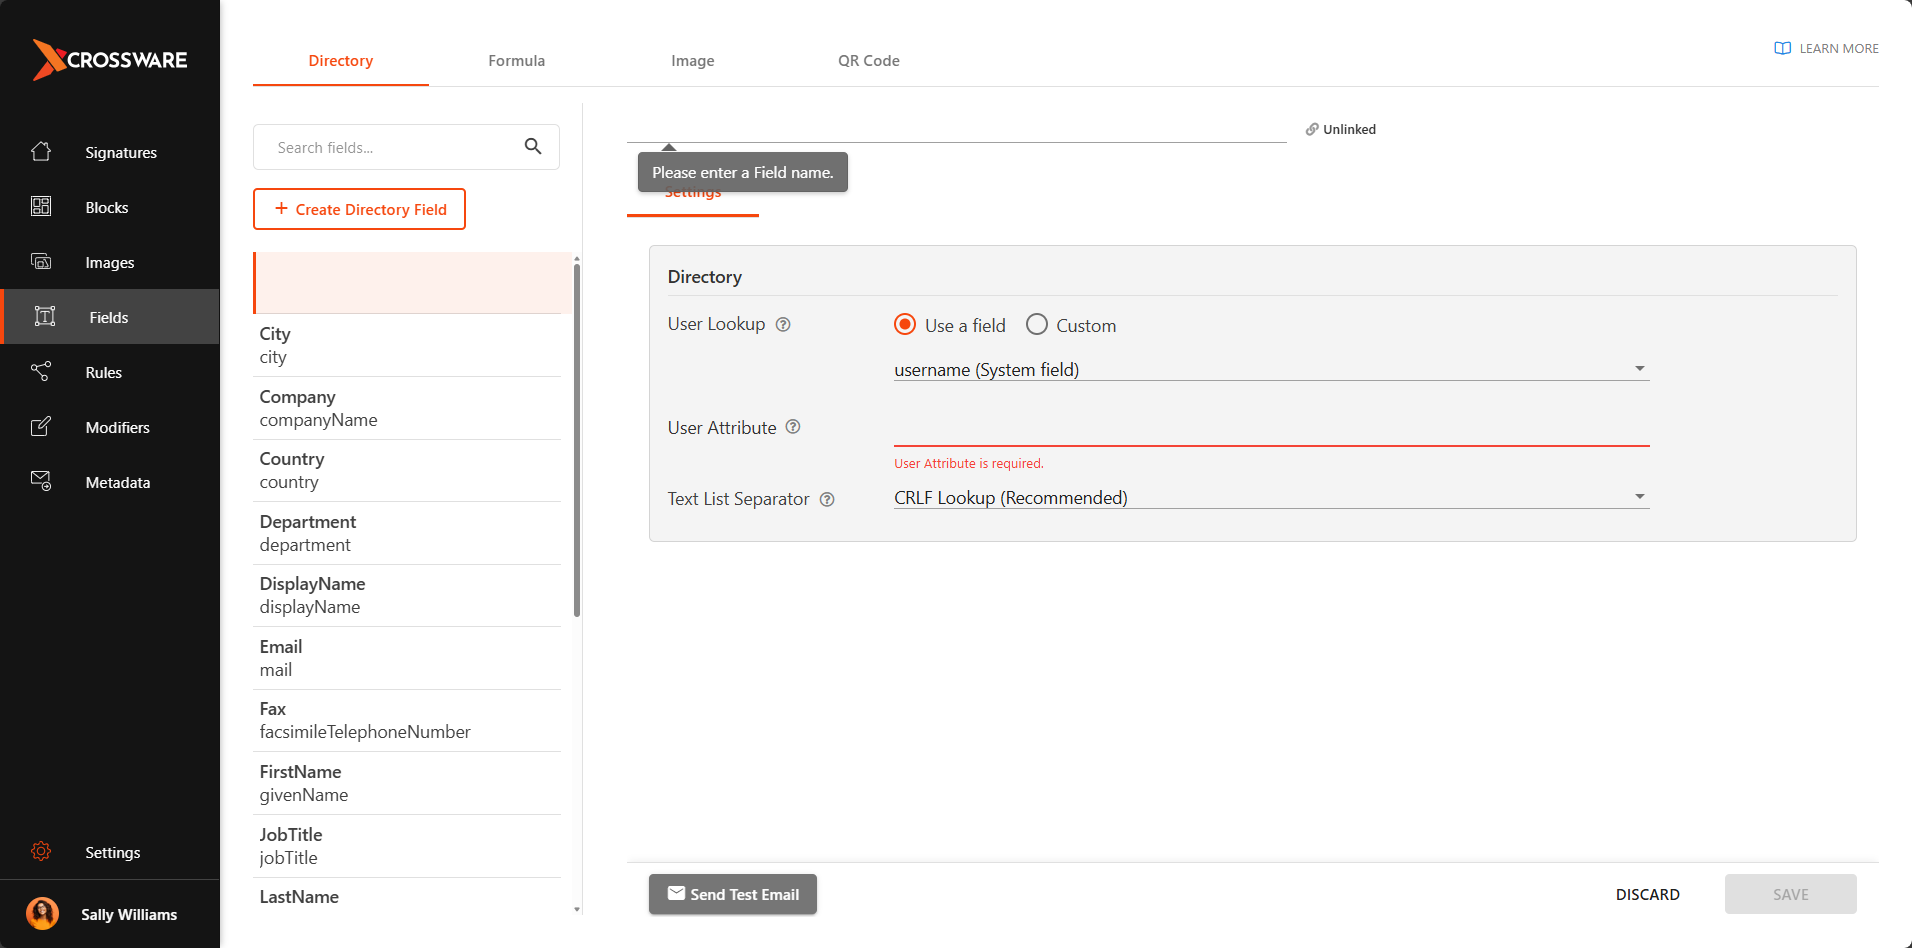Select the Custom radio option
This screenshot has width=1912, height=948.
1037,325
